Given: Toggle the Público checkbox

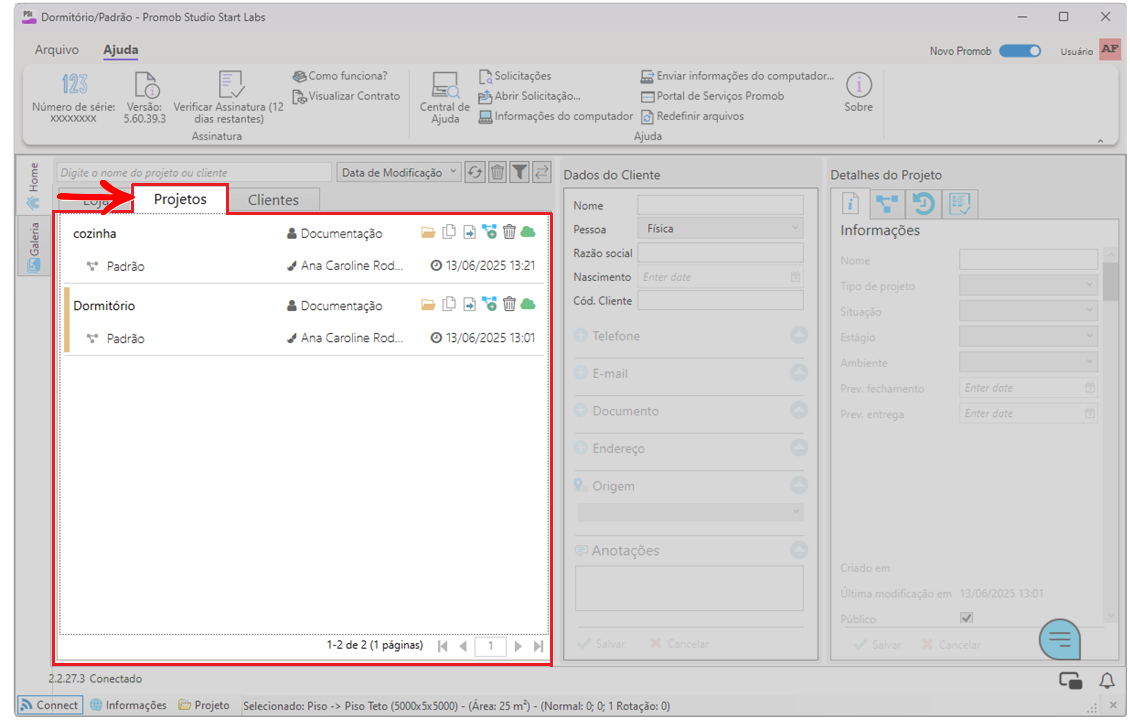Looking at the screenshot, I should tap(966, 618).
